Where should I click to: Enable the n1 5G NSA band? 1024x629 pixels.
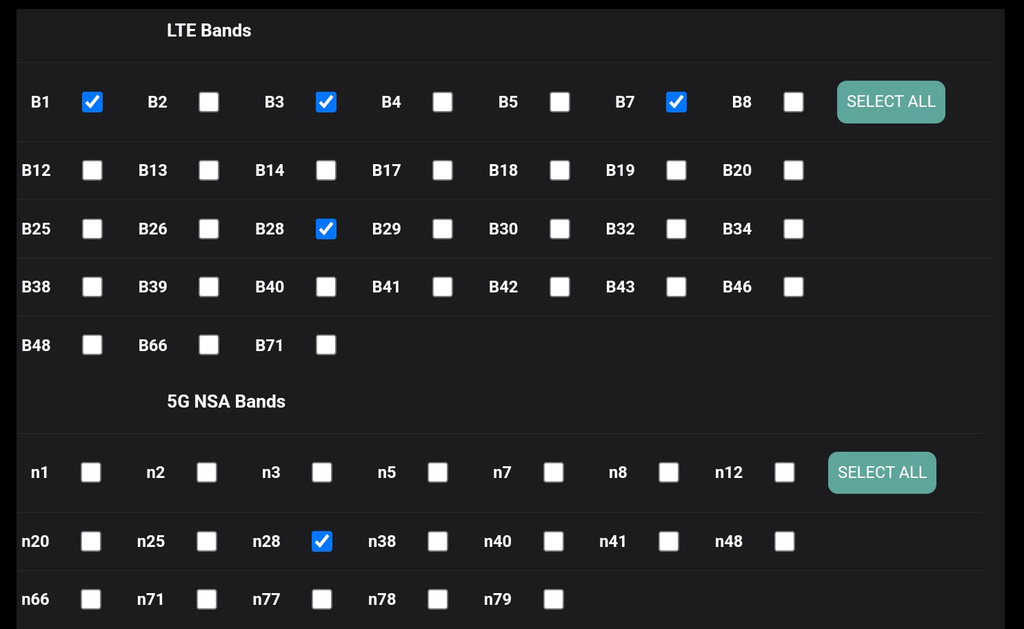coord(91,472)
